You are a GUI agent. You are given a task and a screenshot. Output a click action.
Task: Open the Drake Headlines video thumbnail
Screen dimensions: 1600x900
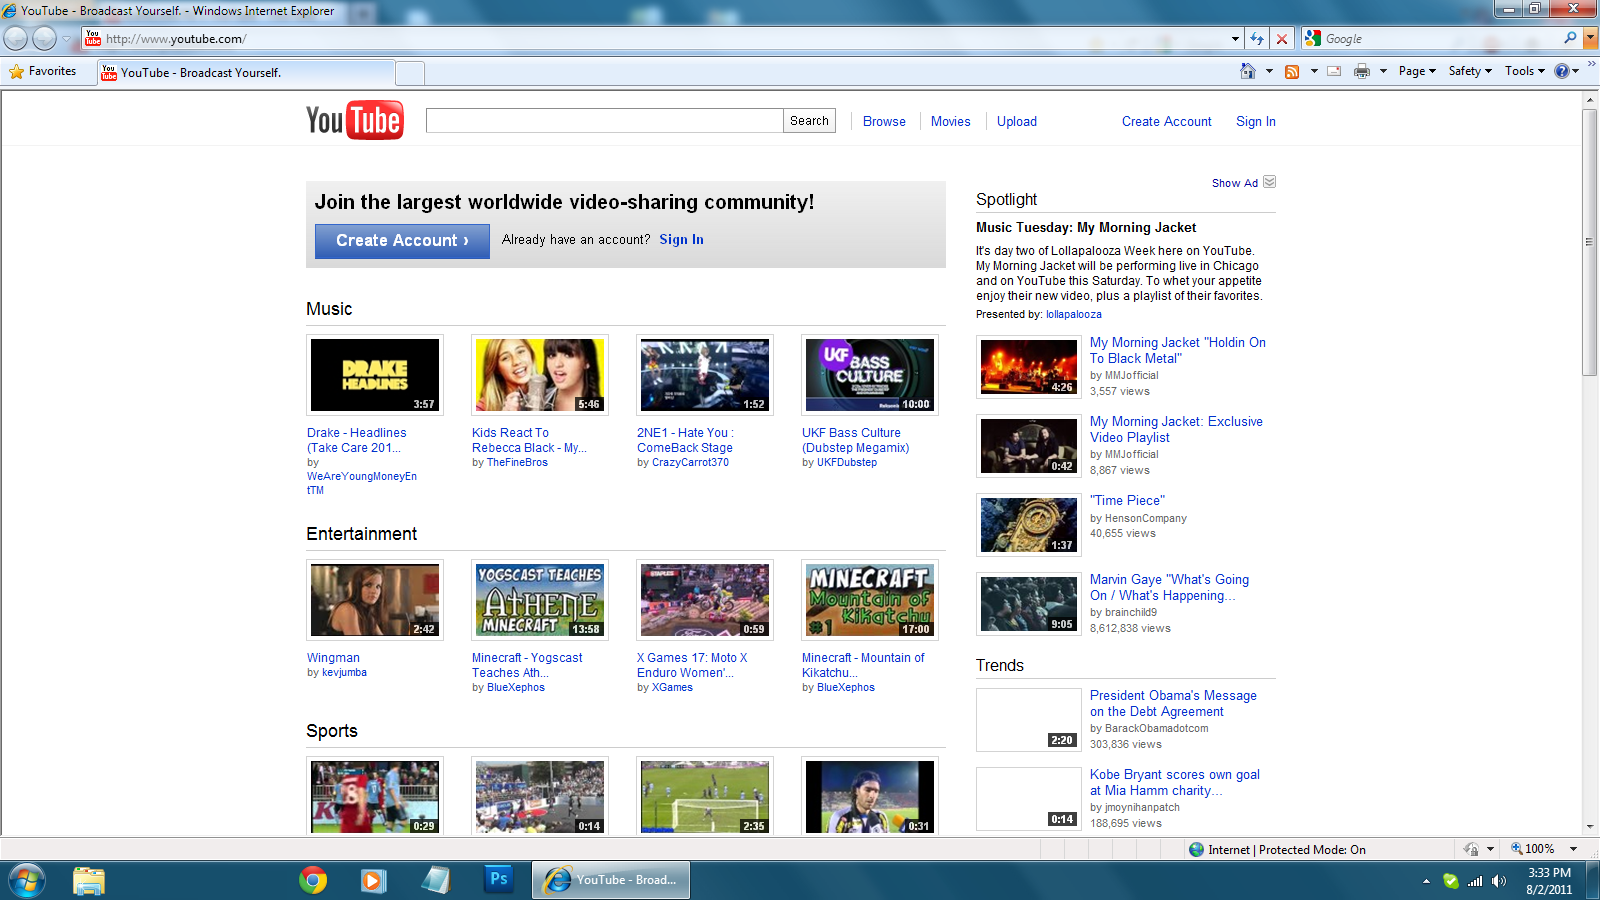(x=375, y=375)
